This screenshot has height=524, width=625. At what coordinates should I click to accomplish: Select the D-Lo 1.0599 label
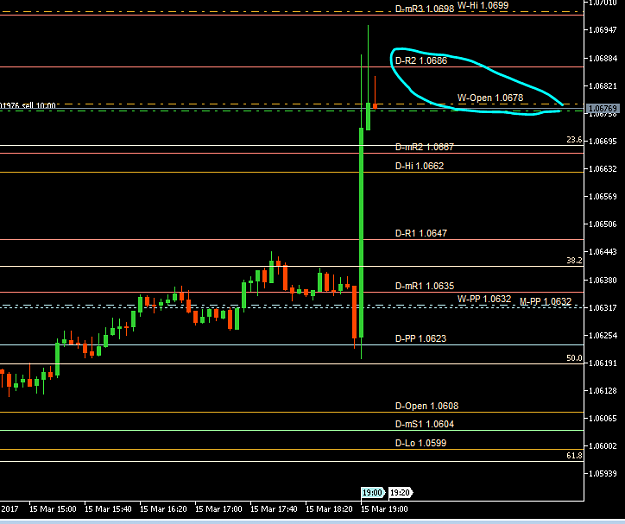pyautogui.click(x=421, y=443)
